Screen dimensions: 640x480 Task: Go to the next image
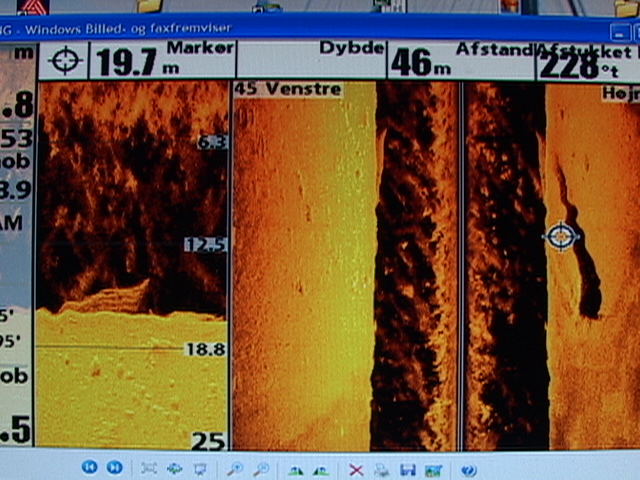[x=114, y=468]
